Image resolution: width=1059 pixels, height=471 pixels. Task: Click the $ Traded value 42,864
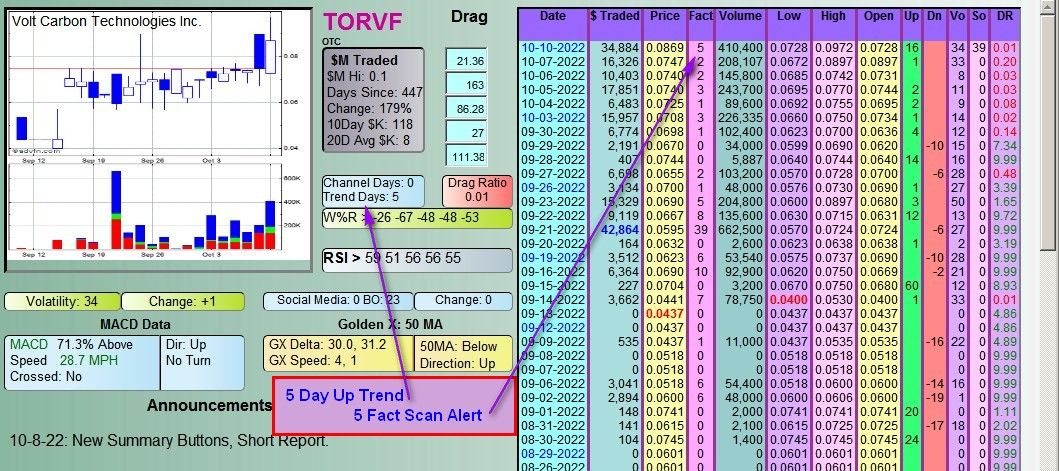click(619, 229)
